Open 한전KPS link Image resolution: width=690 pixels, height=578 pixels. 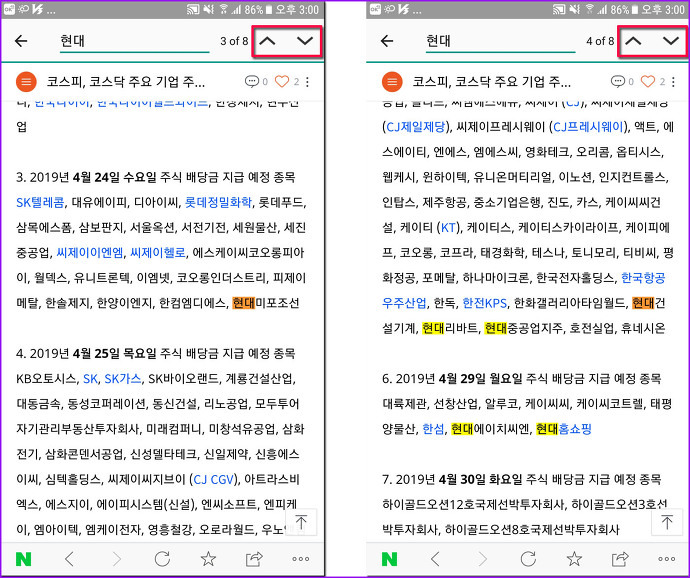[484, 303]
